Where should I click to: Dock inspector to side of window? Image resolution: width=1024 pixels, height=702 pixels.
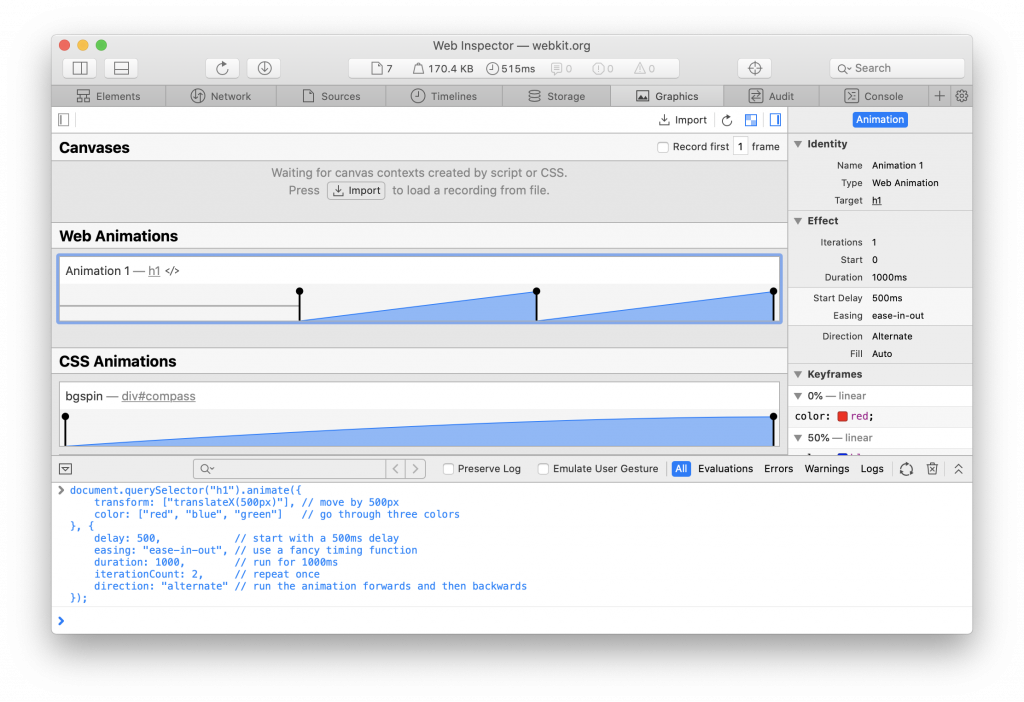pyautogui.click(x=80, y=68)
